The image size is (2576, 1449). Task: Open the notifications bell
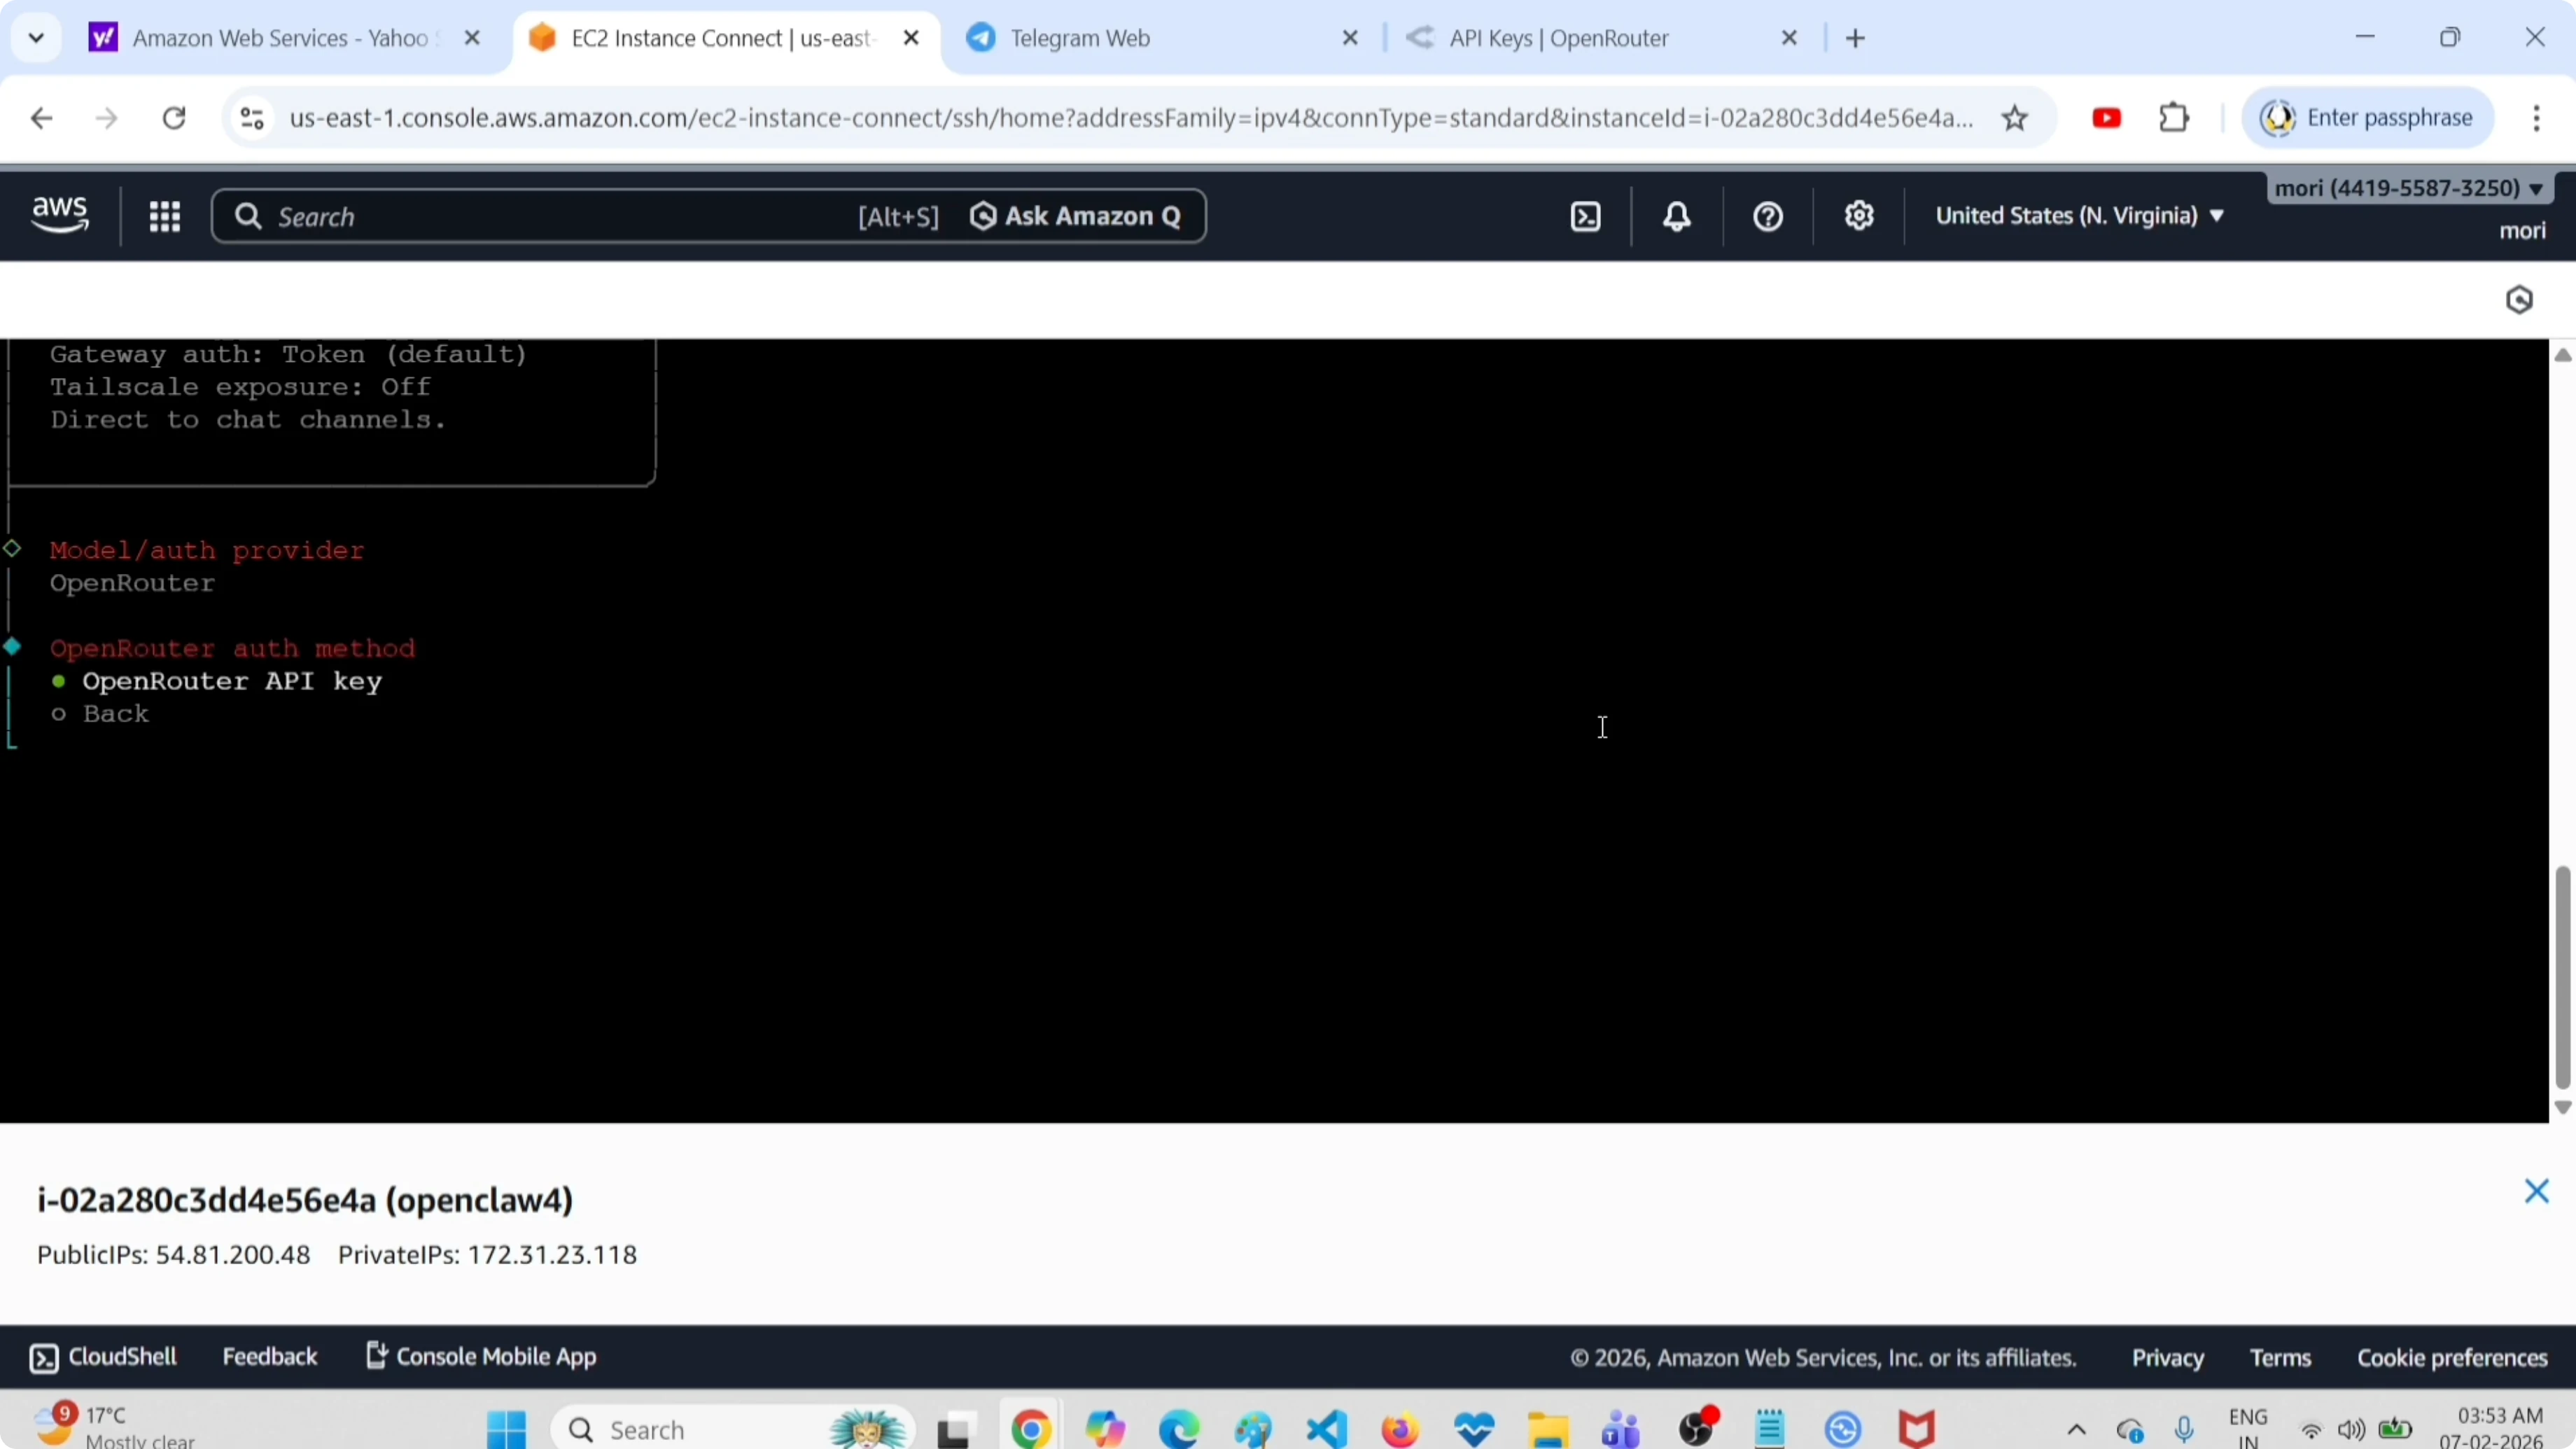pyautogui.click(x=1677, y=216)
